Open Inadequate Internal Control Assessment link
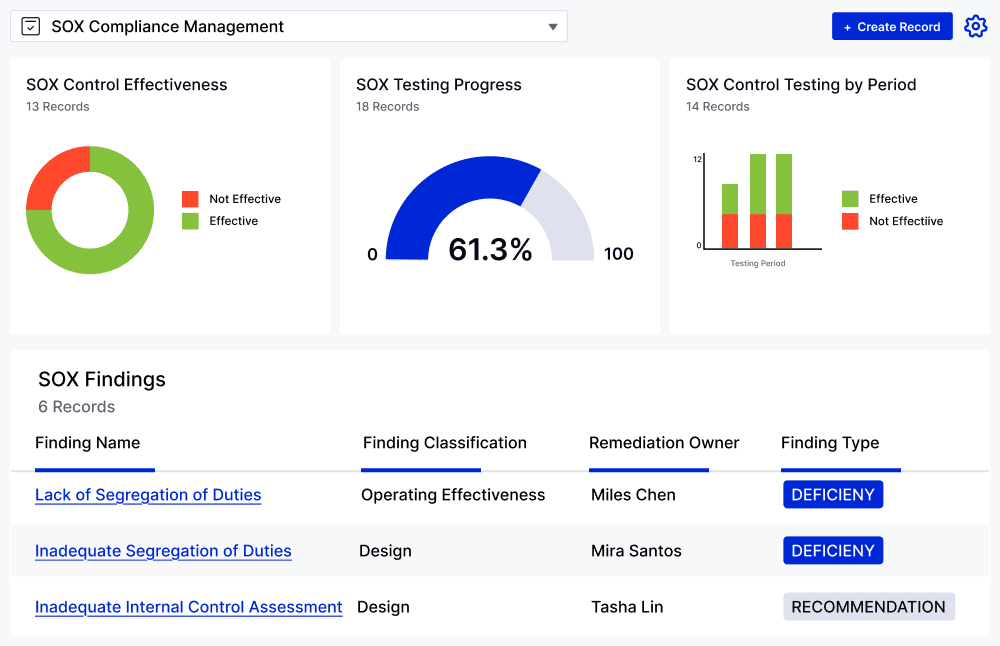The width and height of the screenshot is (1000, 646). [188, 607]
